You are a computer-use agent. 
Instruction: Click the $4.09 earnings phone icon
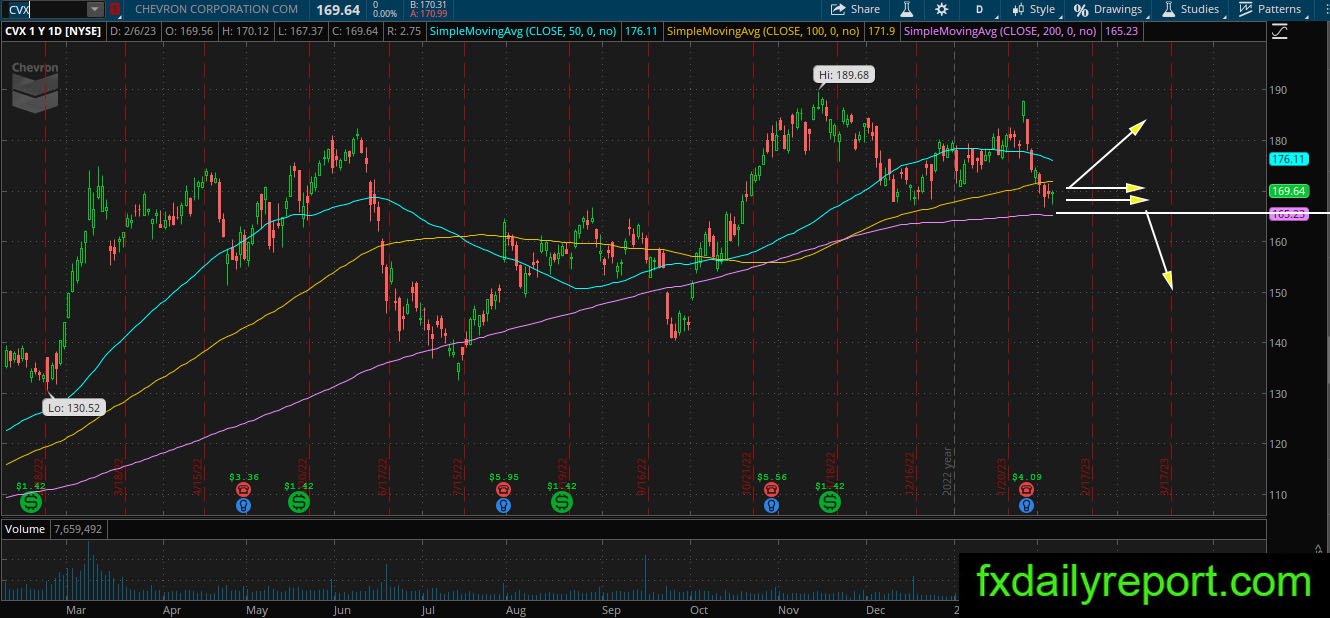pyautogui.click(x=1025, y=489)
